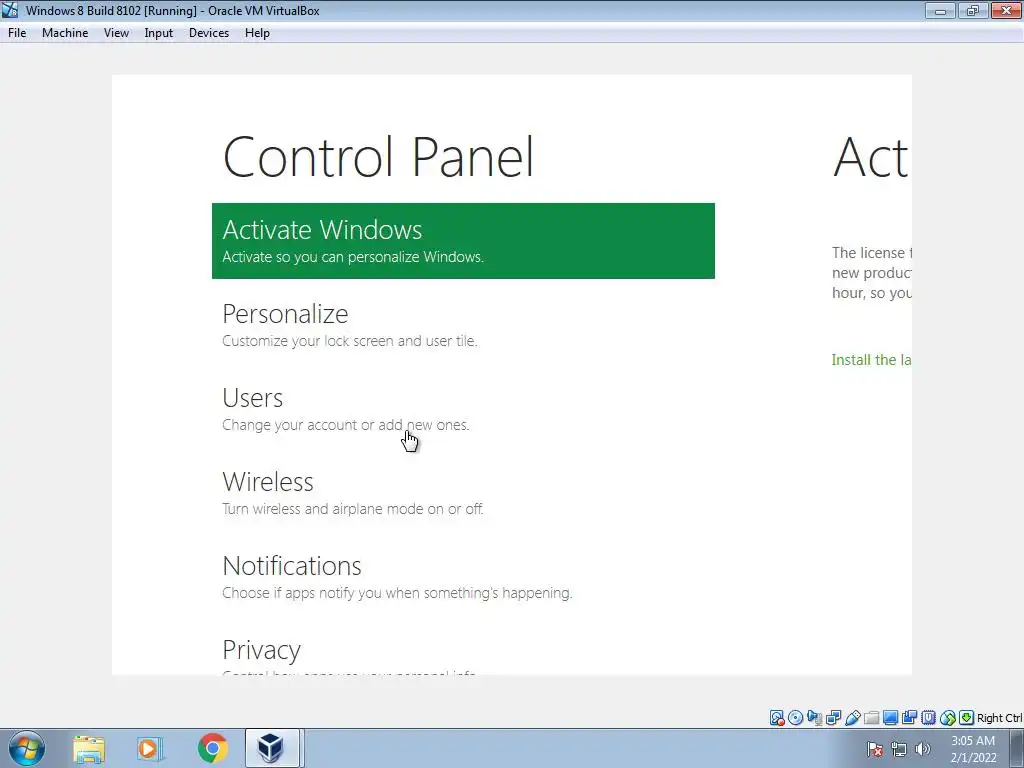Open the Users settings category

[463, 409]
